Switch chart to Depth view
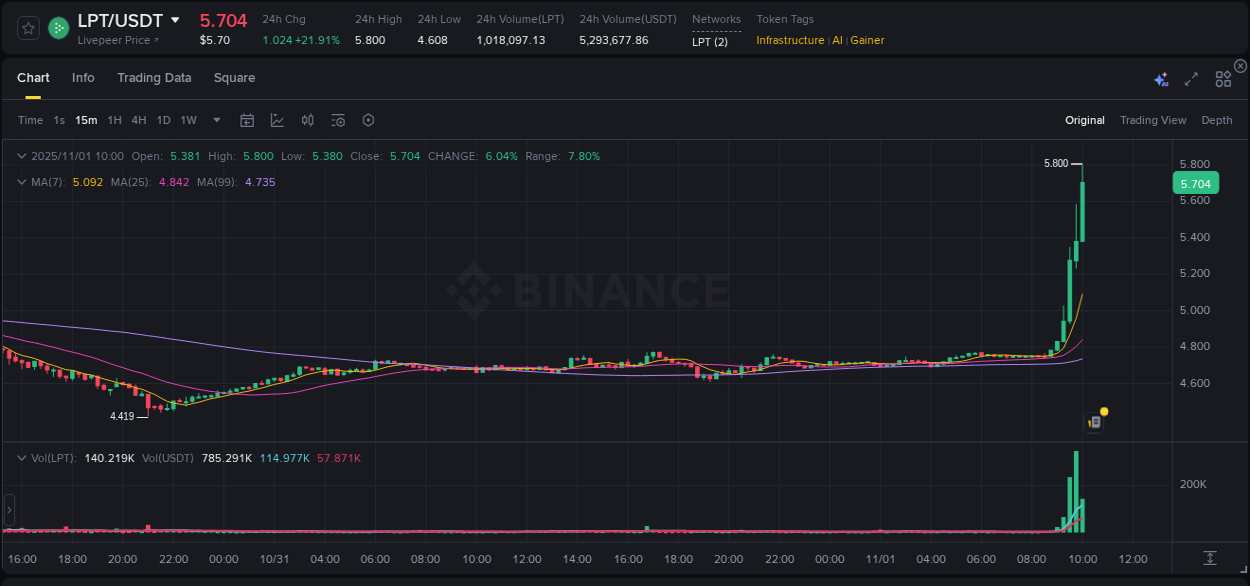Viewport: 1250px width, 586px height. (1216, 120)
